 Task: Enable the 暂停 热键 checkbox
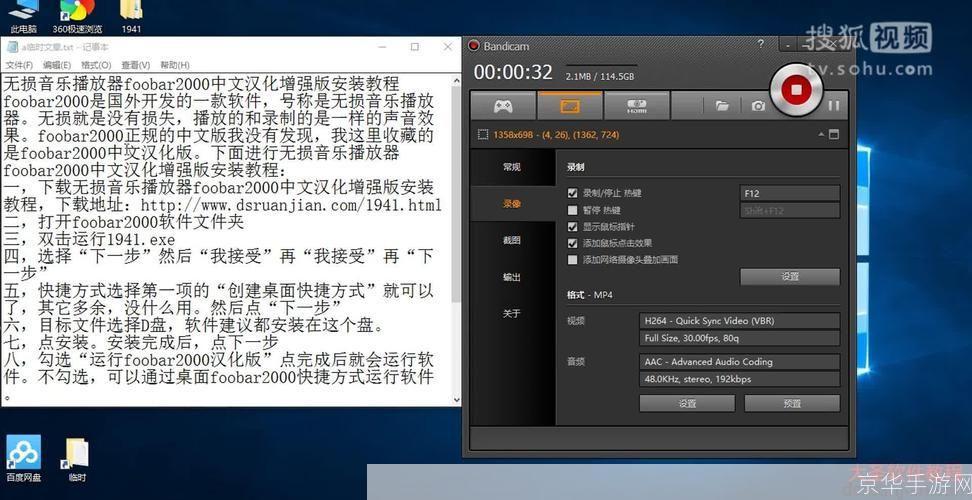(573, 210)
